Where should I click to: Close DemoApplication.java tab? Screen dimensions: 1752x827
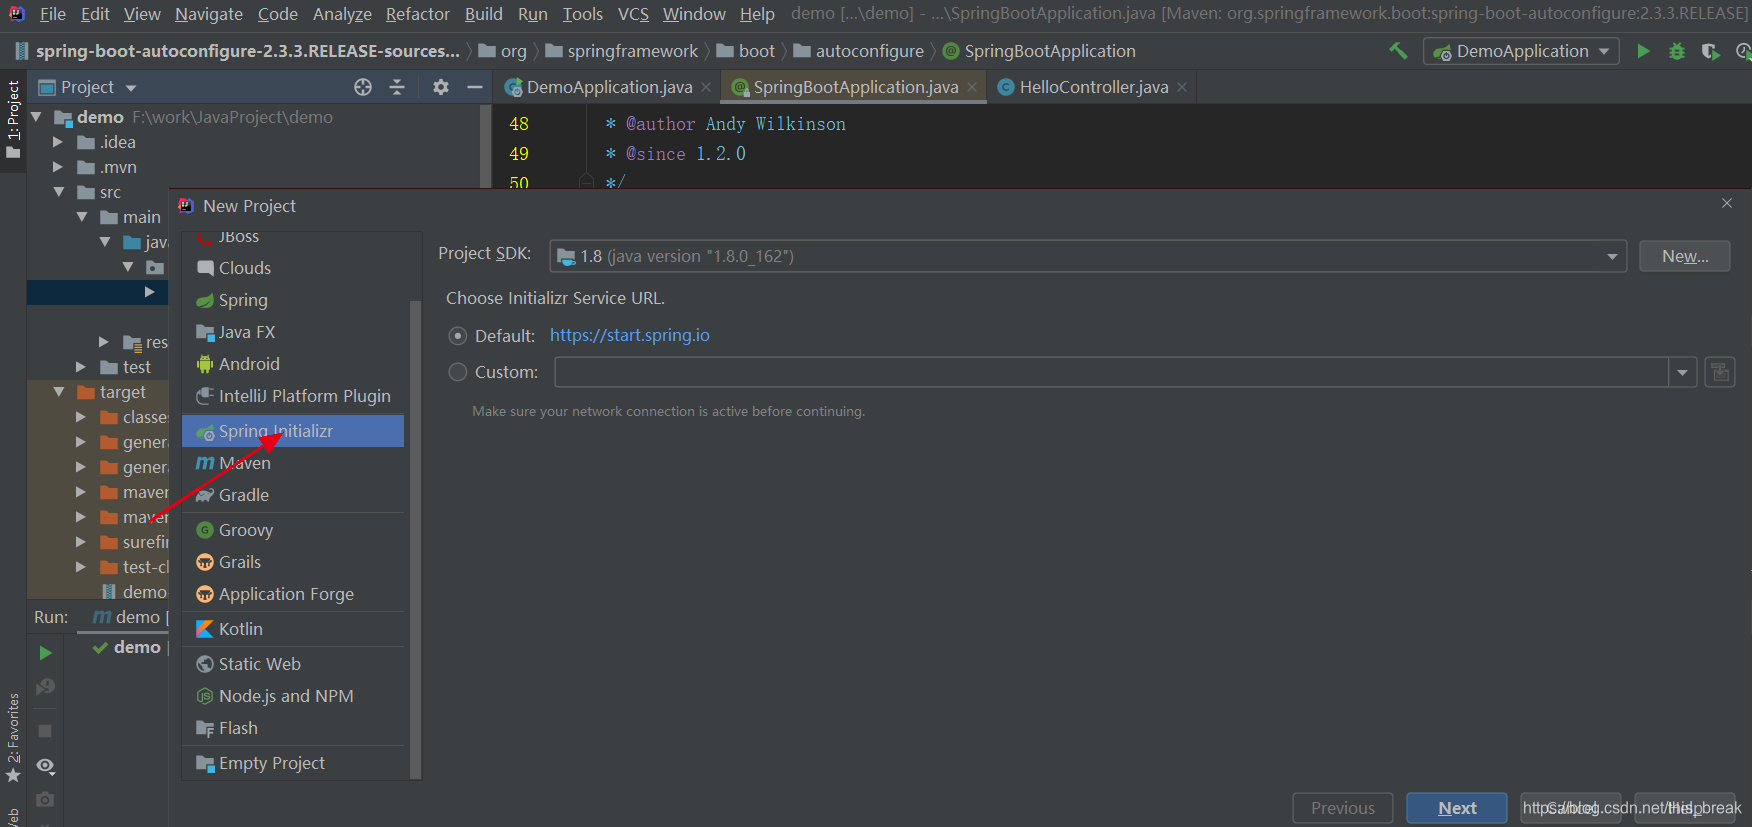tap(706, 87)
